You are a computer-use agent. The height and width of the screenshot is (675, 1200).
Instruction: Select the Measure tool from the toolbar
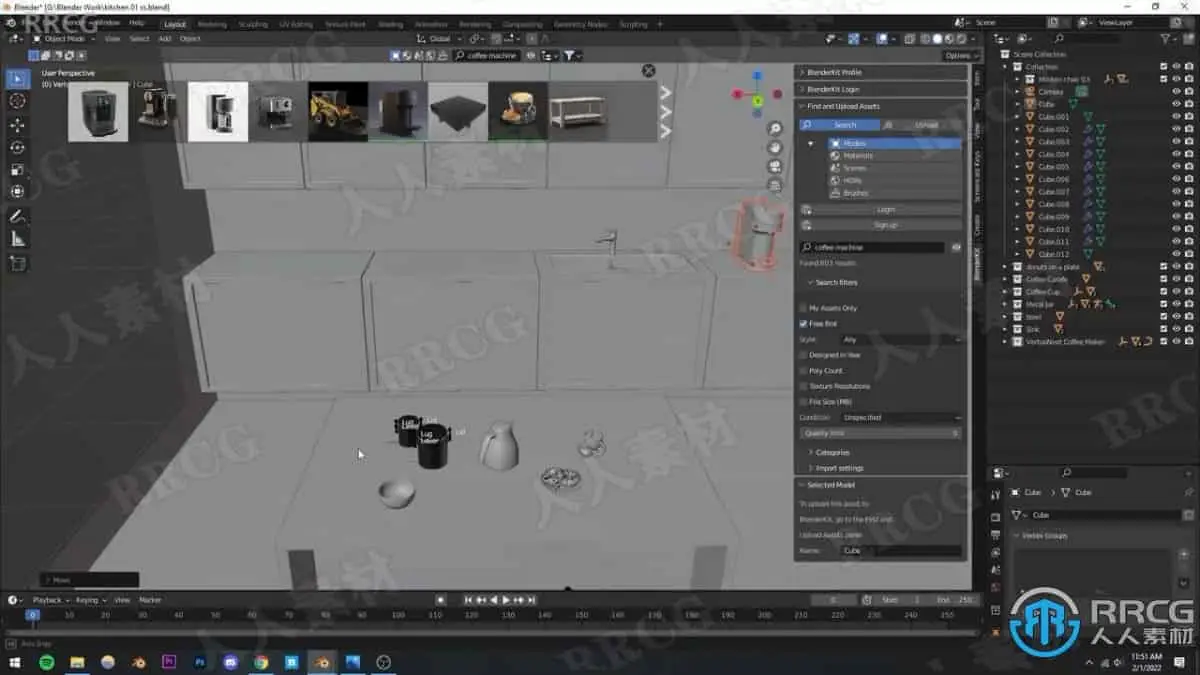(16, 239)
